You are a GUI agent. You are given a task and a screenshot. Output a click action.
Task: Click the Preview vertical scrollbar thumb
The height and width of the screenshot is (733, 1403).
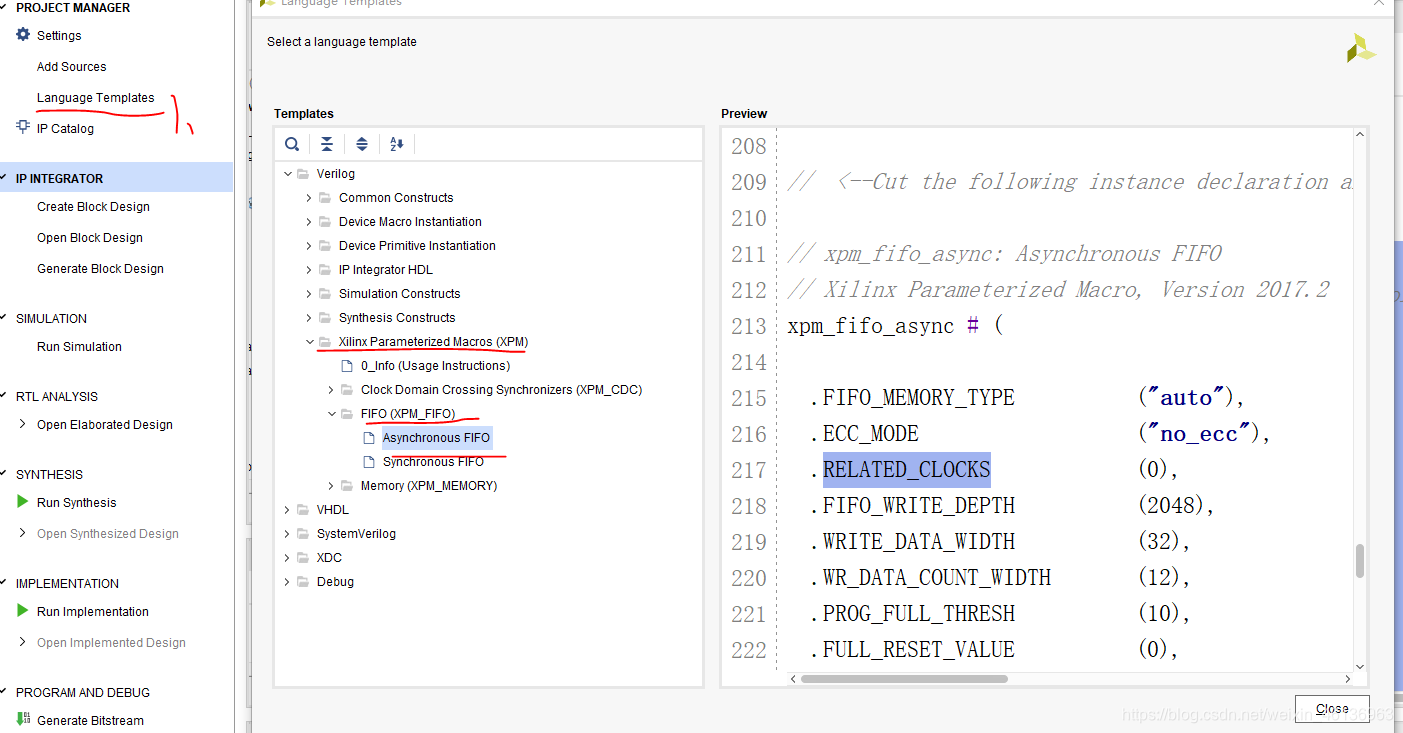click(x=1360, y=561)
